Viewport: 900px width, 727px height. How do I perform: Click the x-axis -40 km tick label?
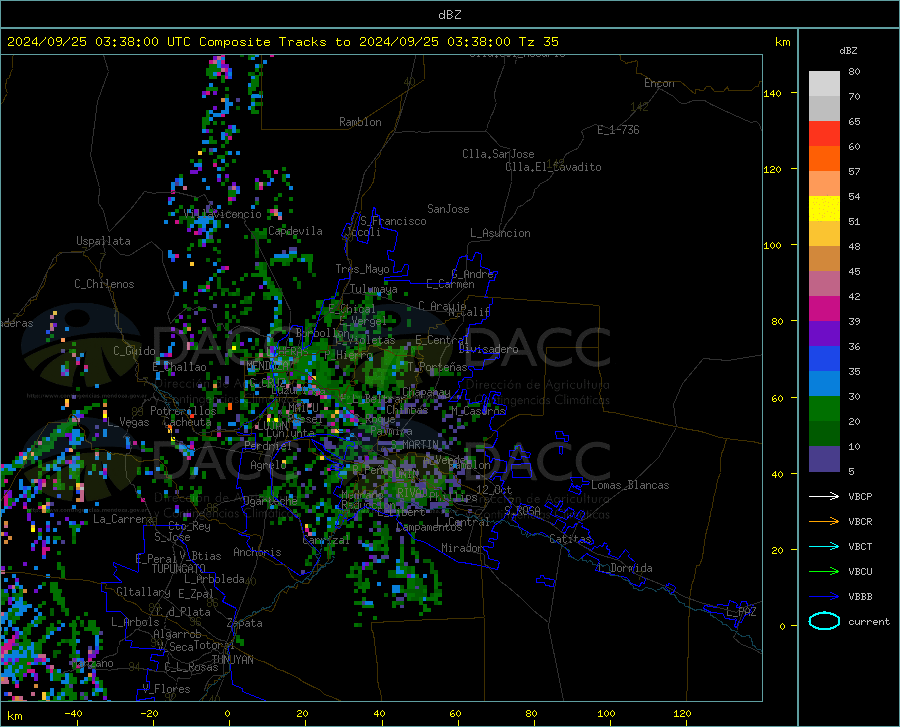pos(73,713)
